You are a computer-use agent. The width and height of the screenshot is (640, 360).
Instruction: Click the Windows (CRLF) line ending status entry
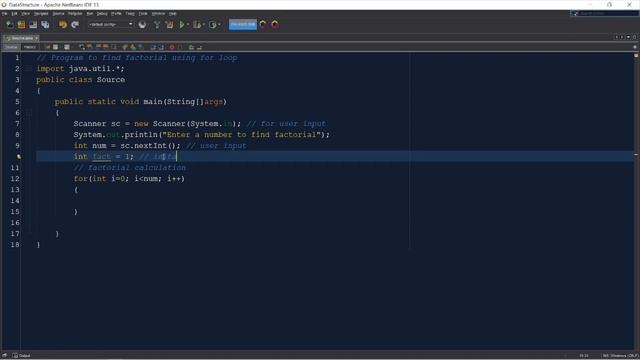[620, 356]
